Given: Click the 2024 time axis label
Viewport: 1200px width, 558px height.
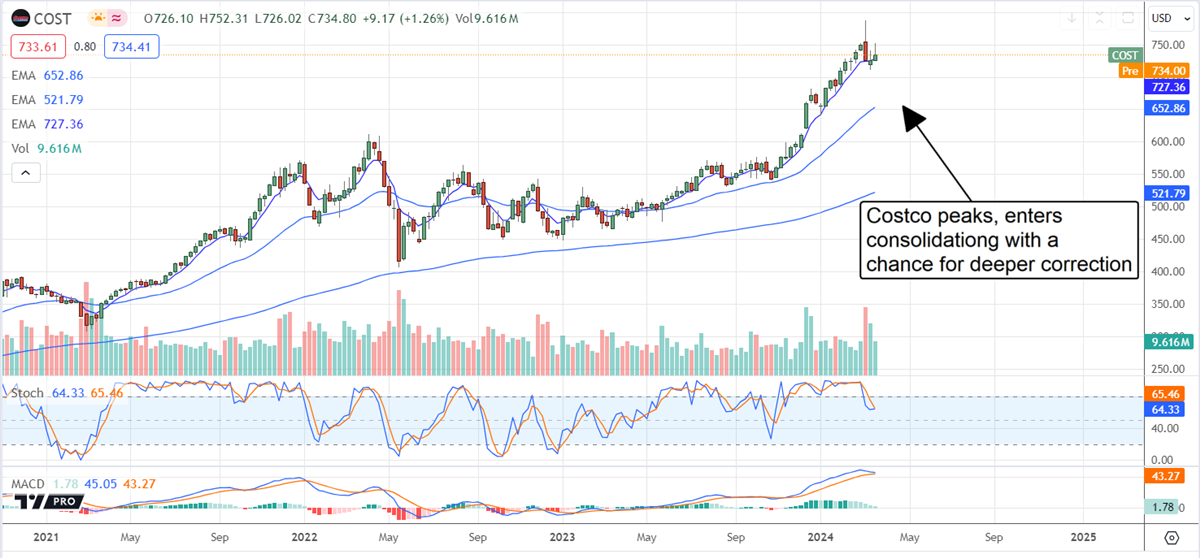Looking at the screenshot, I should click(x=820, y=536).
